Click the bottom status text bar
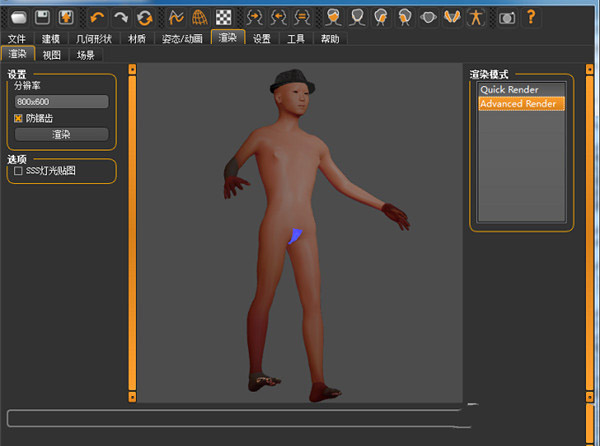The height and width of the screenshot is (446, 600). click(x=235, y=418)
